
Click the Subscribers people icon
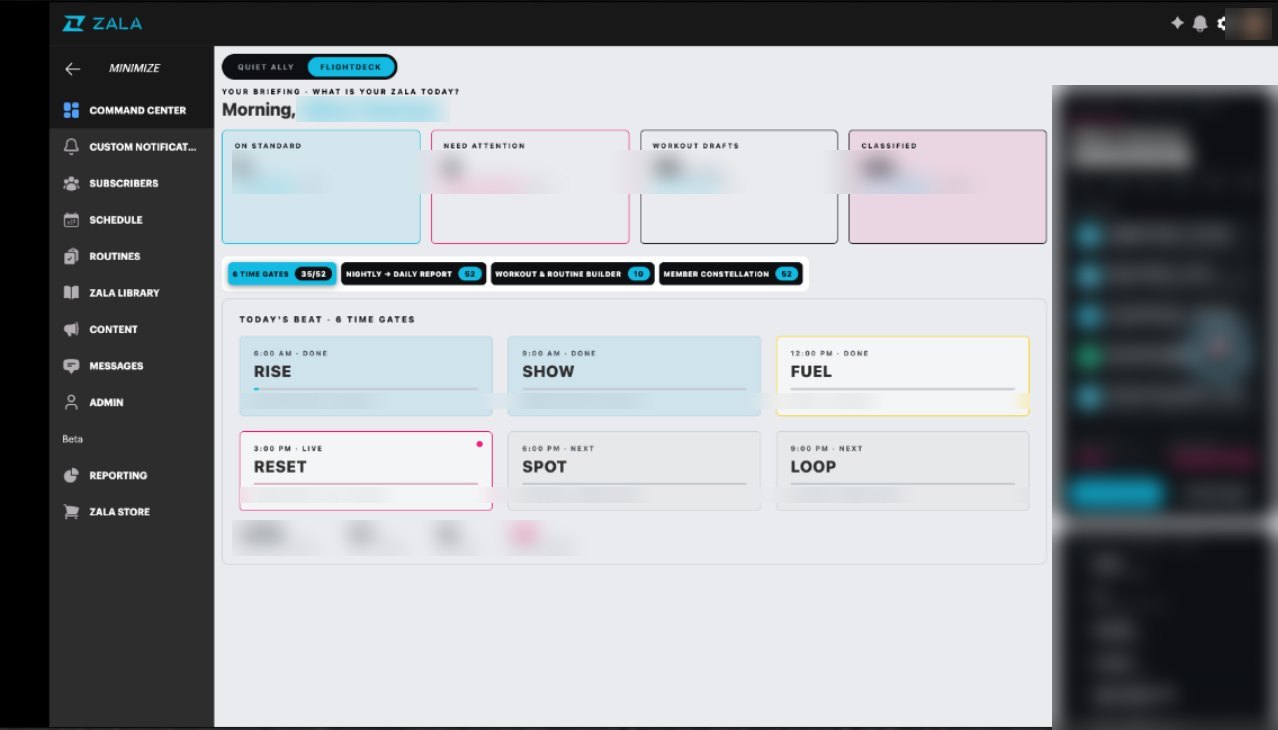click(71, 183)
